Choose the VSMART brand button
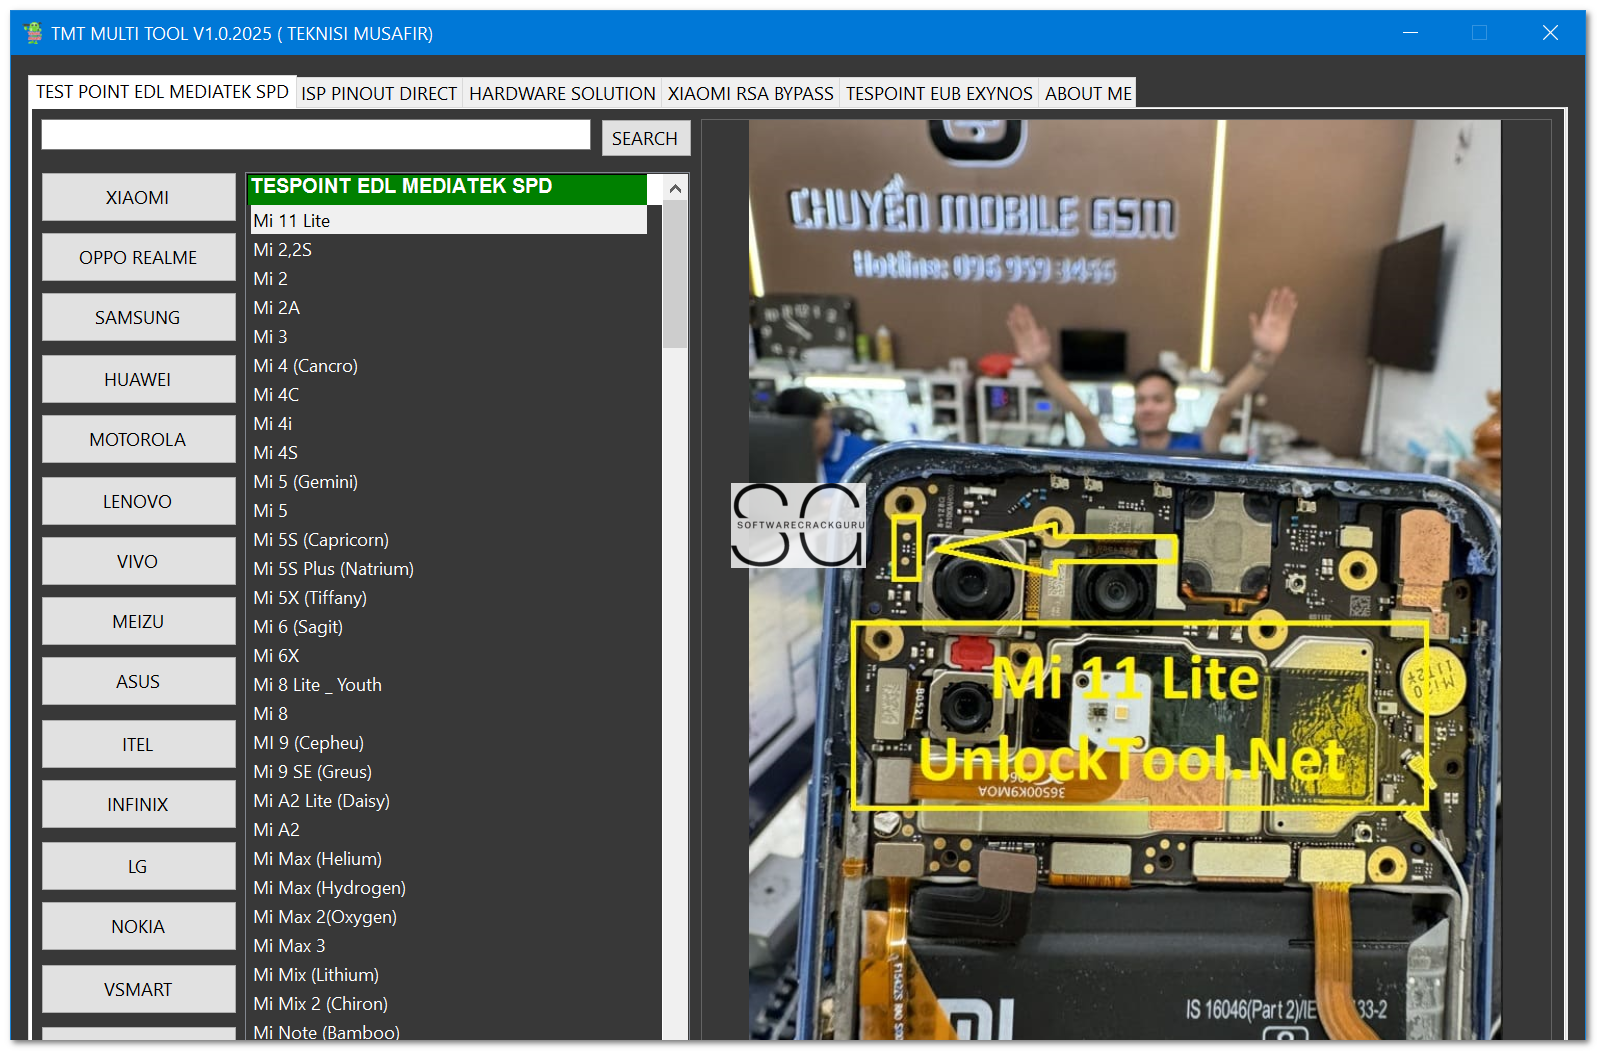The height and width of the screenshot is (1051, 1597). point(138,989)
